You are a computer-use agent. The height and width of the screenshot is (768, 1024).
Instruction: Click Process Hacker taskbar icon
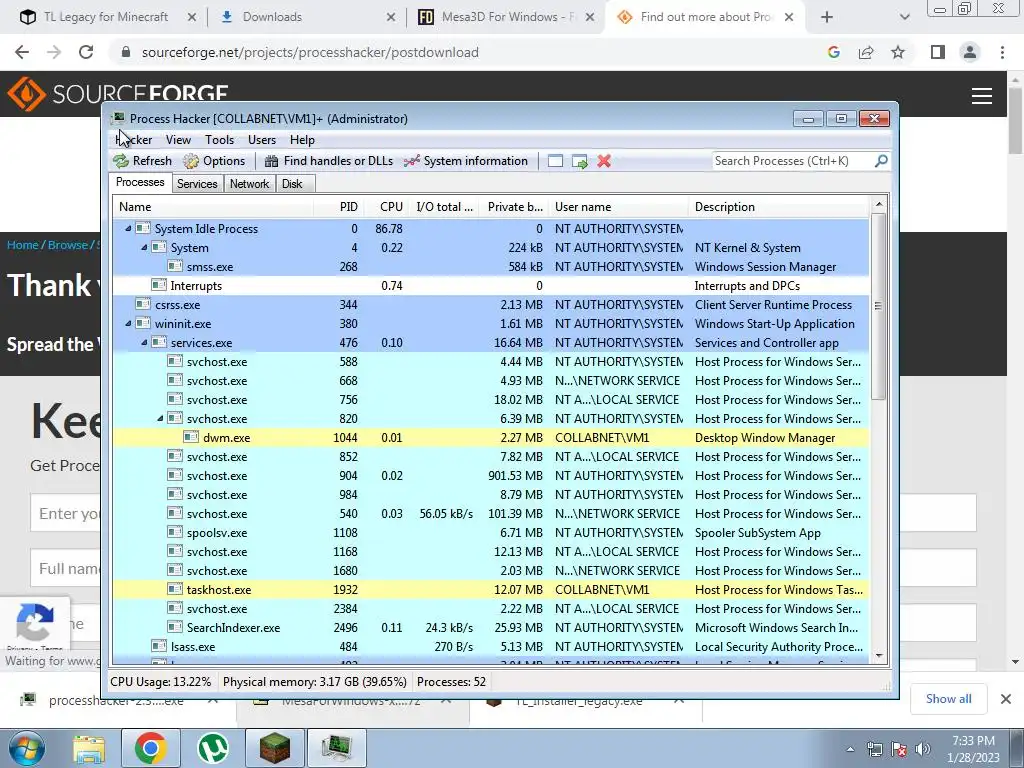[x=337, y=748]
